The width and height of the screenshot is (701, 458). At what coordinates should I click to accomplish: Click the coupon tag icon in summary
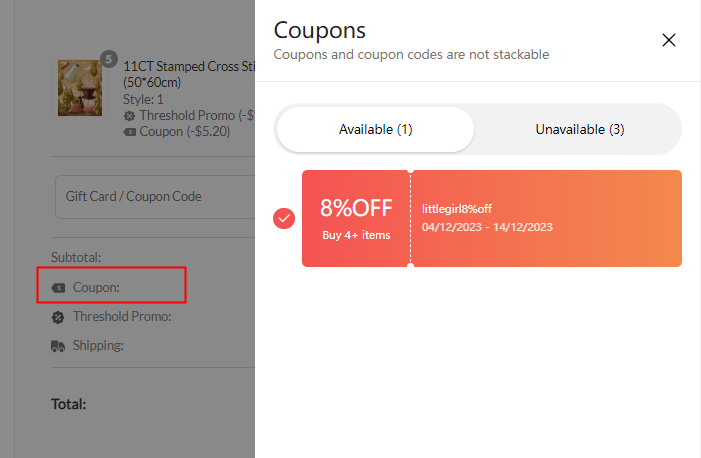(58, 288)
